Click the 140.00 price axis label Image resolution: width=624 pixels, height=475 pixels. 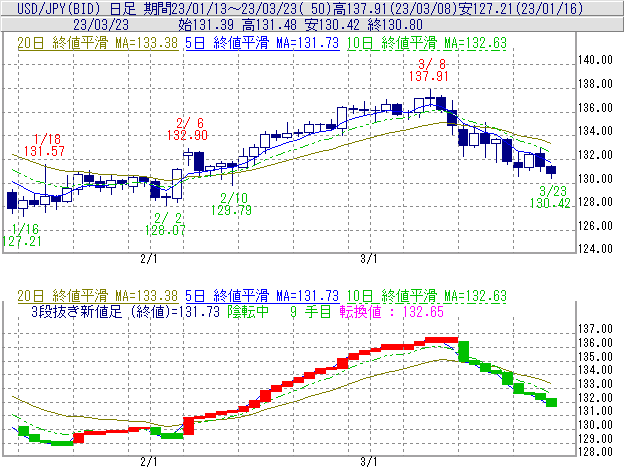click(595, 60)
